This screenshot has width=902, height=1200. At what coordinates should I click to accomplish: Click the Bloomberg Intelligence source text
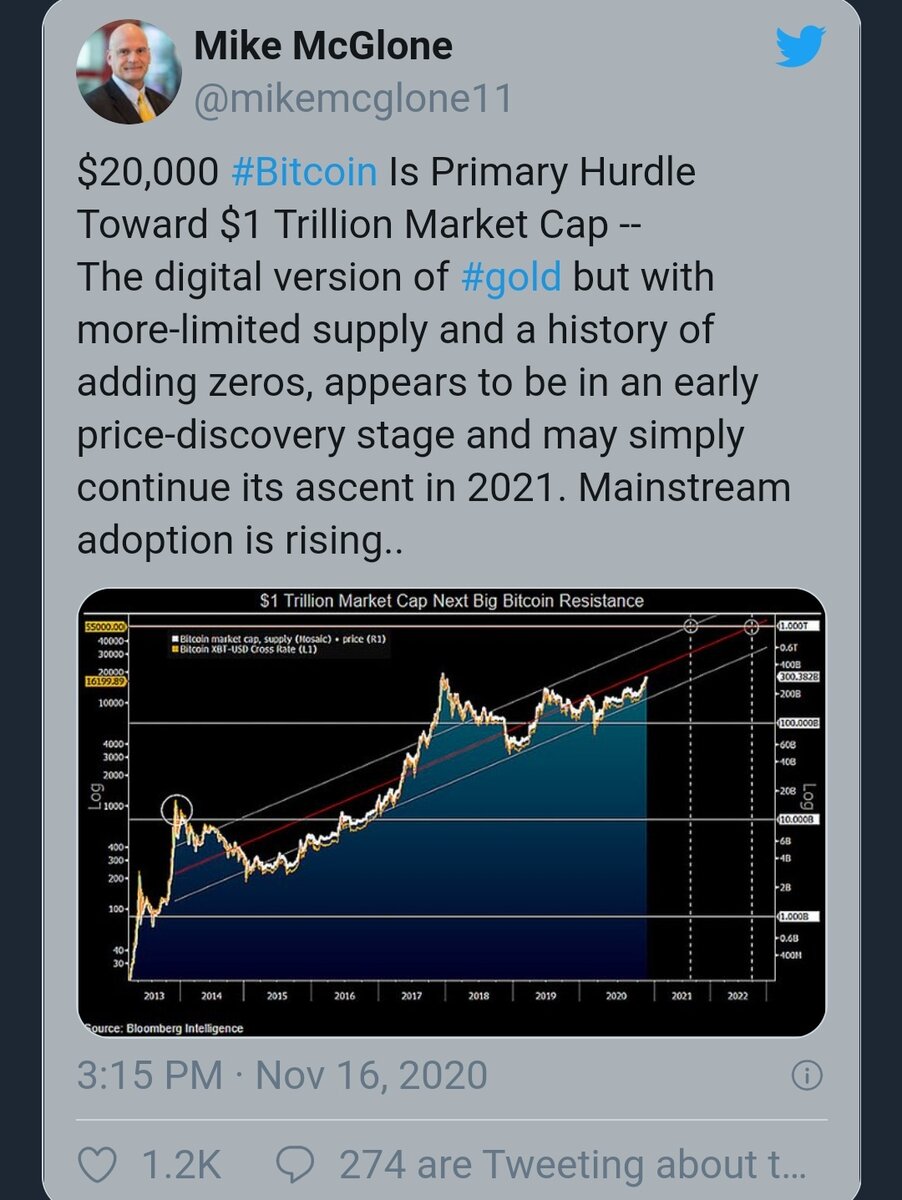tap(161, 1027)
